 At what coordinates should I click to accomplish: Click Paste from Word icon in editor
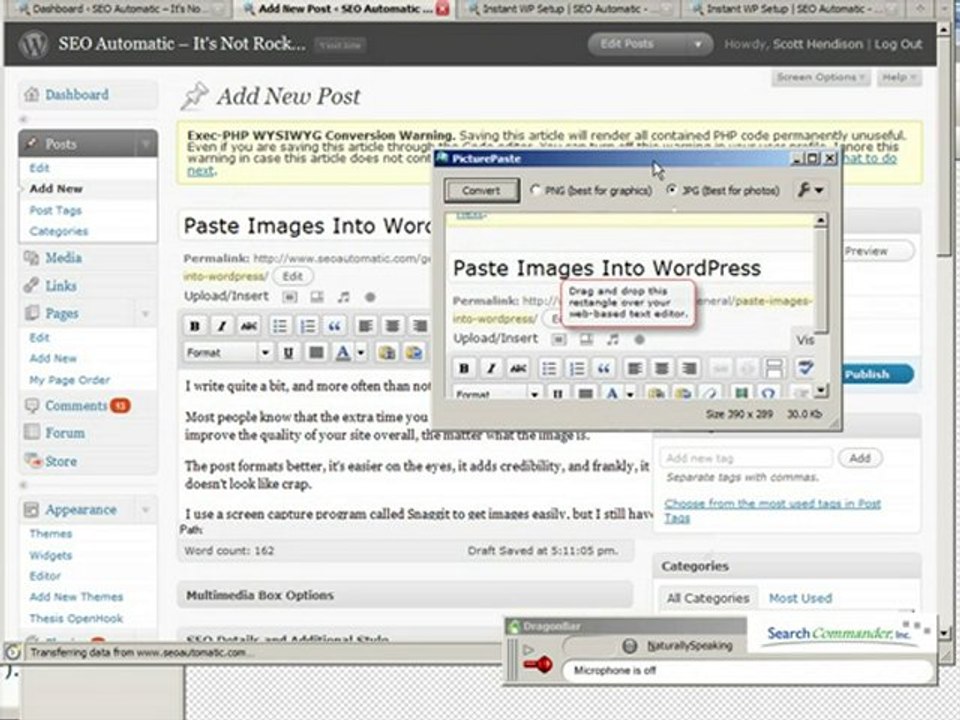coord(414,353)
